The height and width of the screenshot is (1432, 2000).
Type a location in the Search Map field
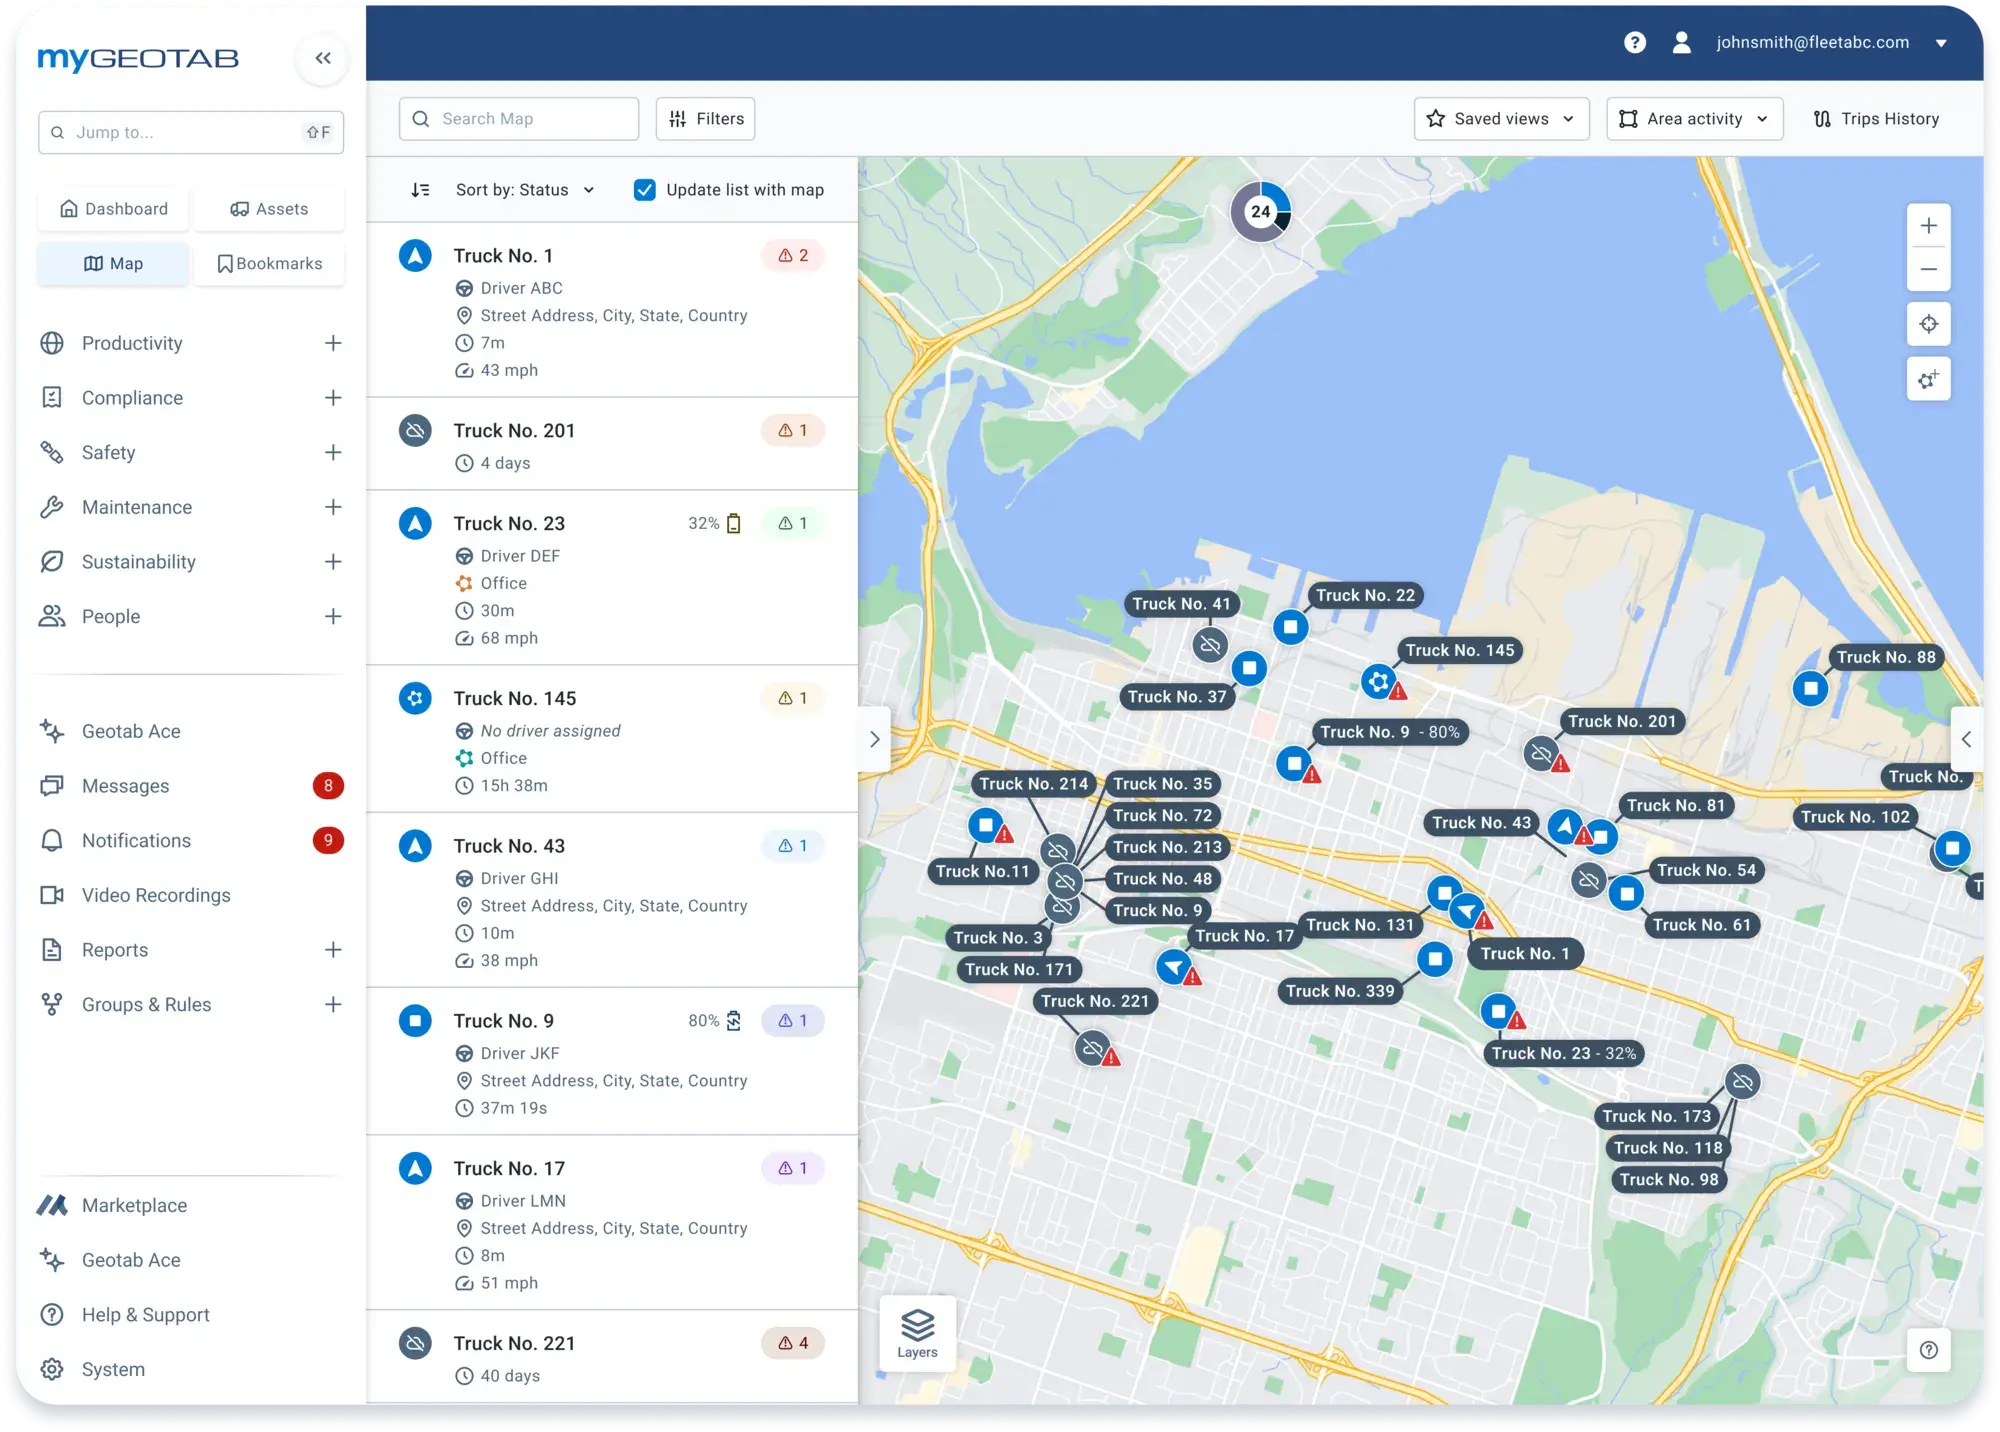tap(519, 118)
